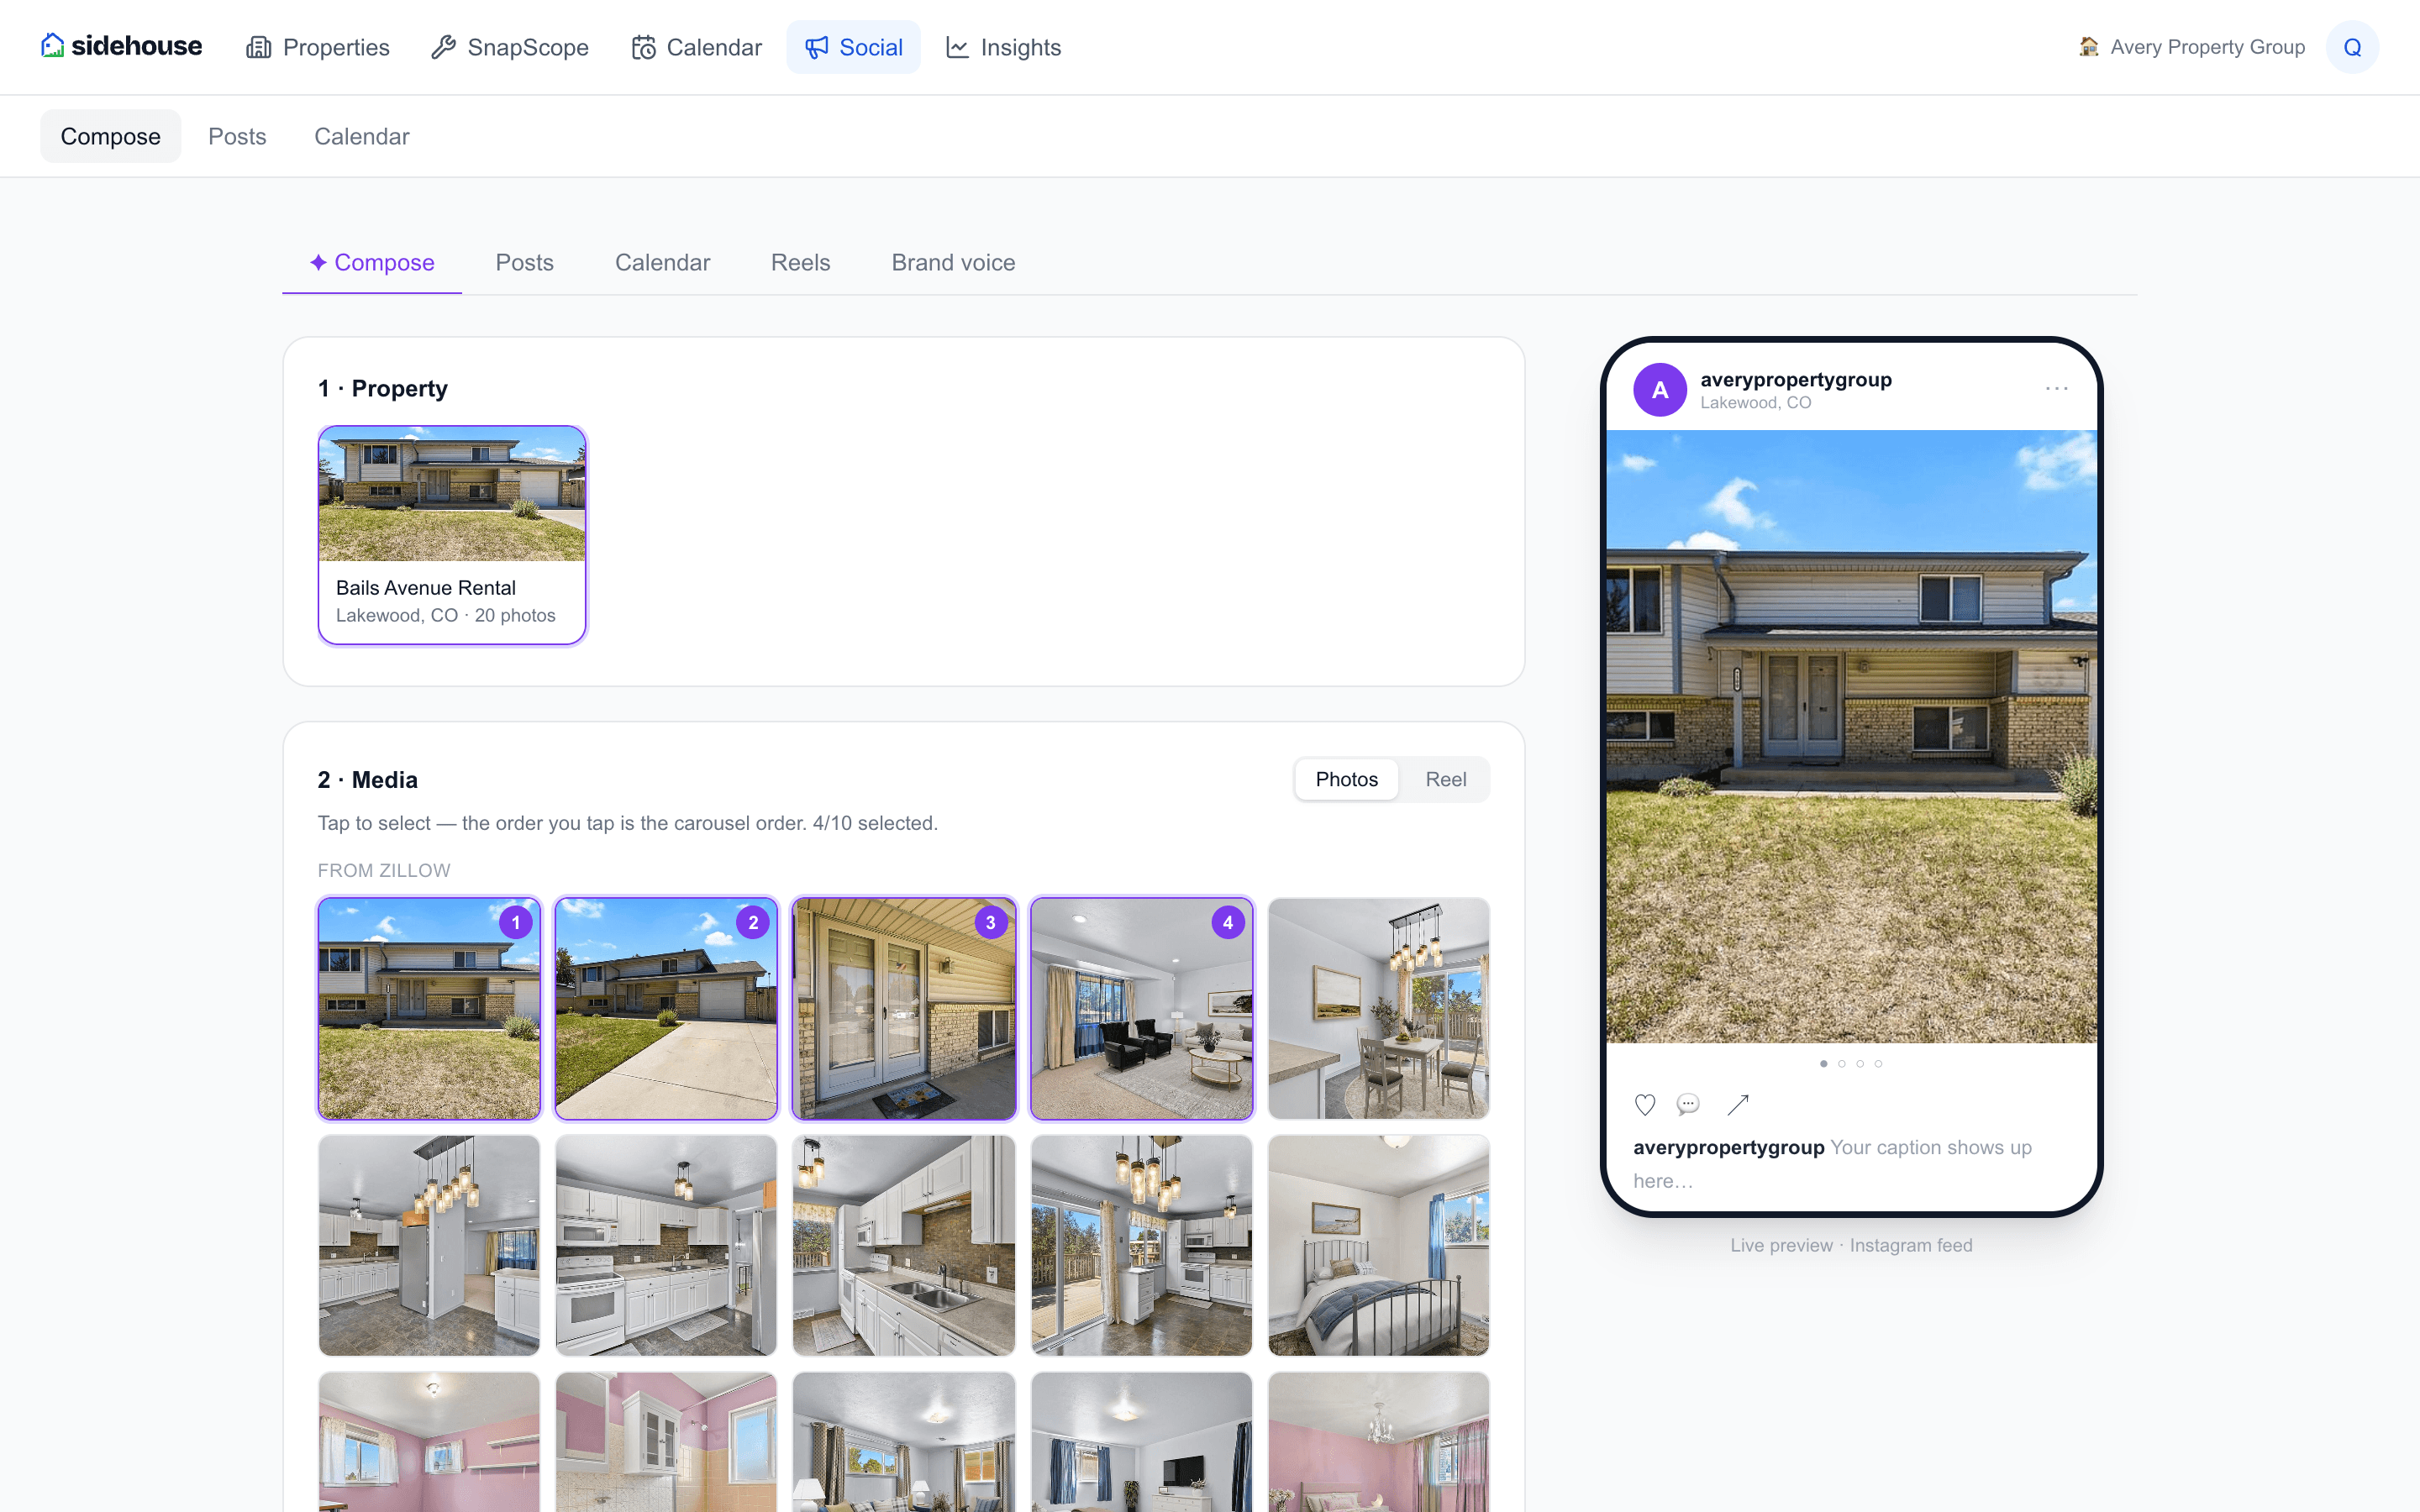Open Calendar in the upper sub-navigation
The width and height of the screenshot is (2420, 1512).
coord(362,136)
